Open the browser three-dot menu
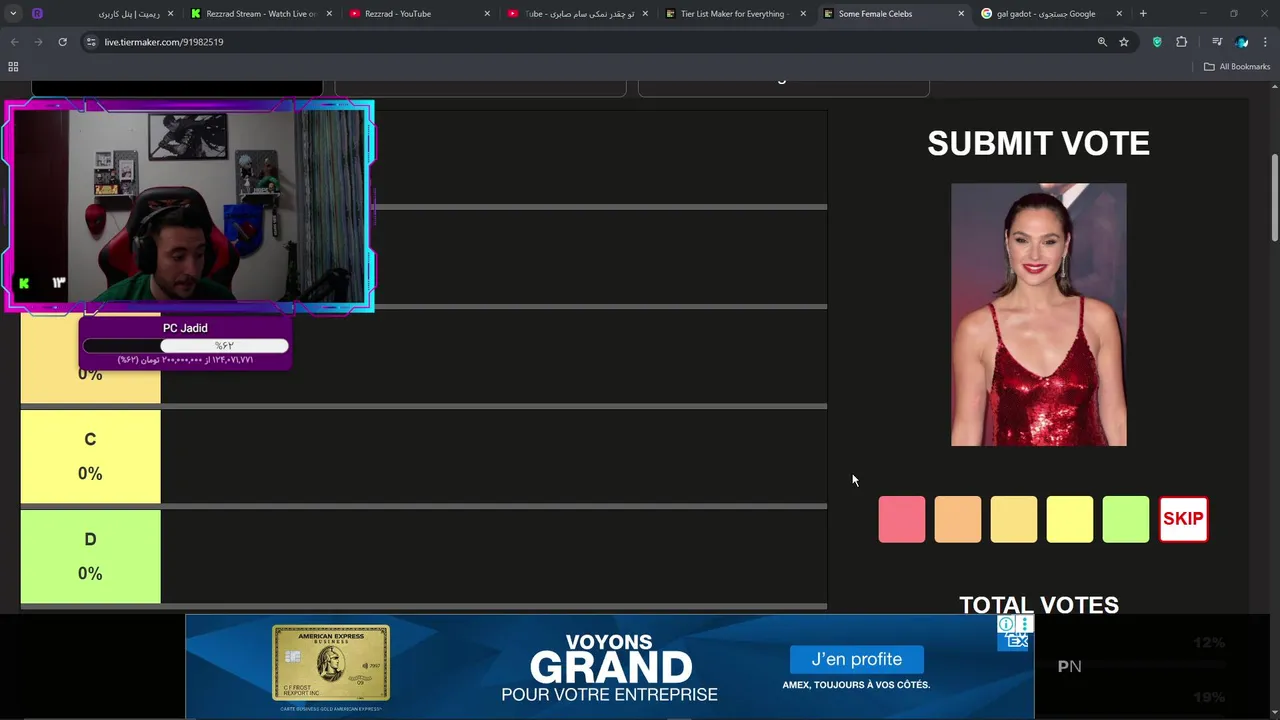Screen dimensions: 1280x720 coord(1266,42)
